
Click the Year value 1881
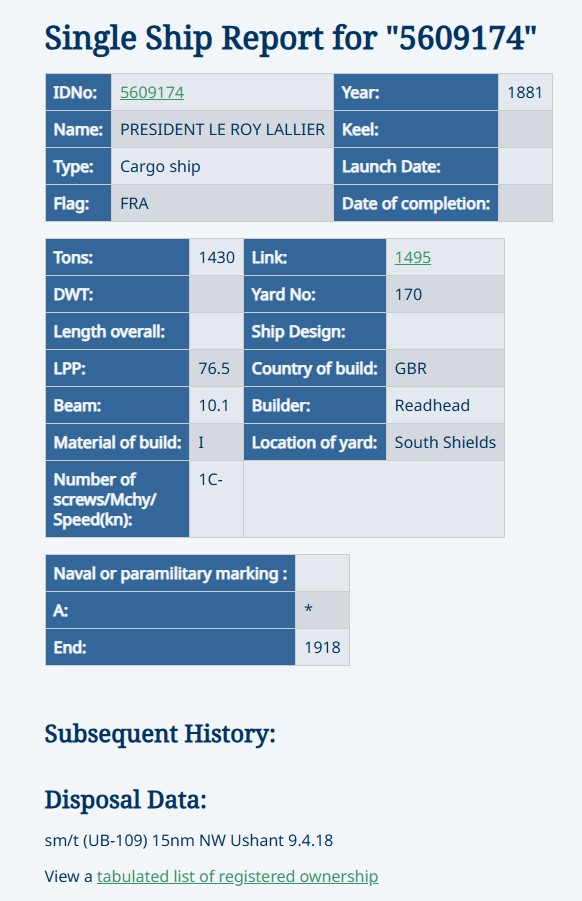pos(525,93)
